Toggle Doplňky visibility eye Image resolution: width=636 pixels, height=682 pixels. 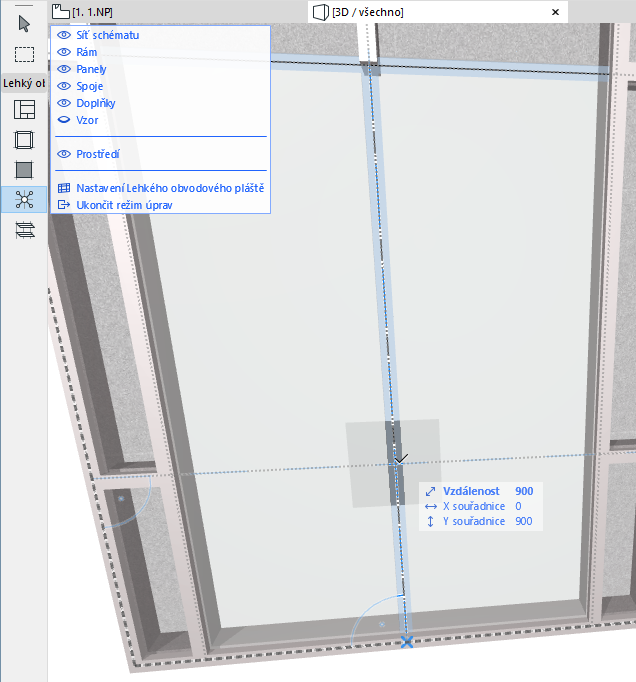64,103
